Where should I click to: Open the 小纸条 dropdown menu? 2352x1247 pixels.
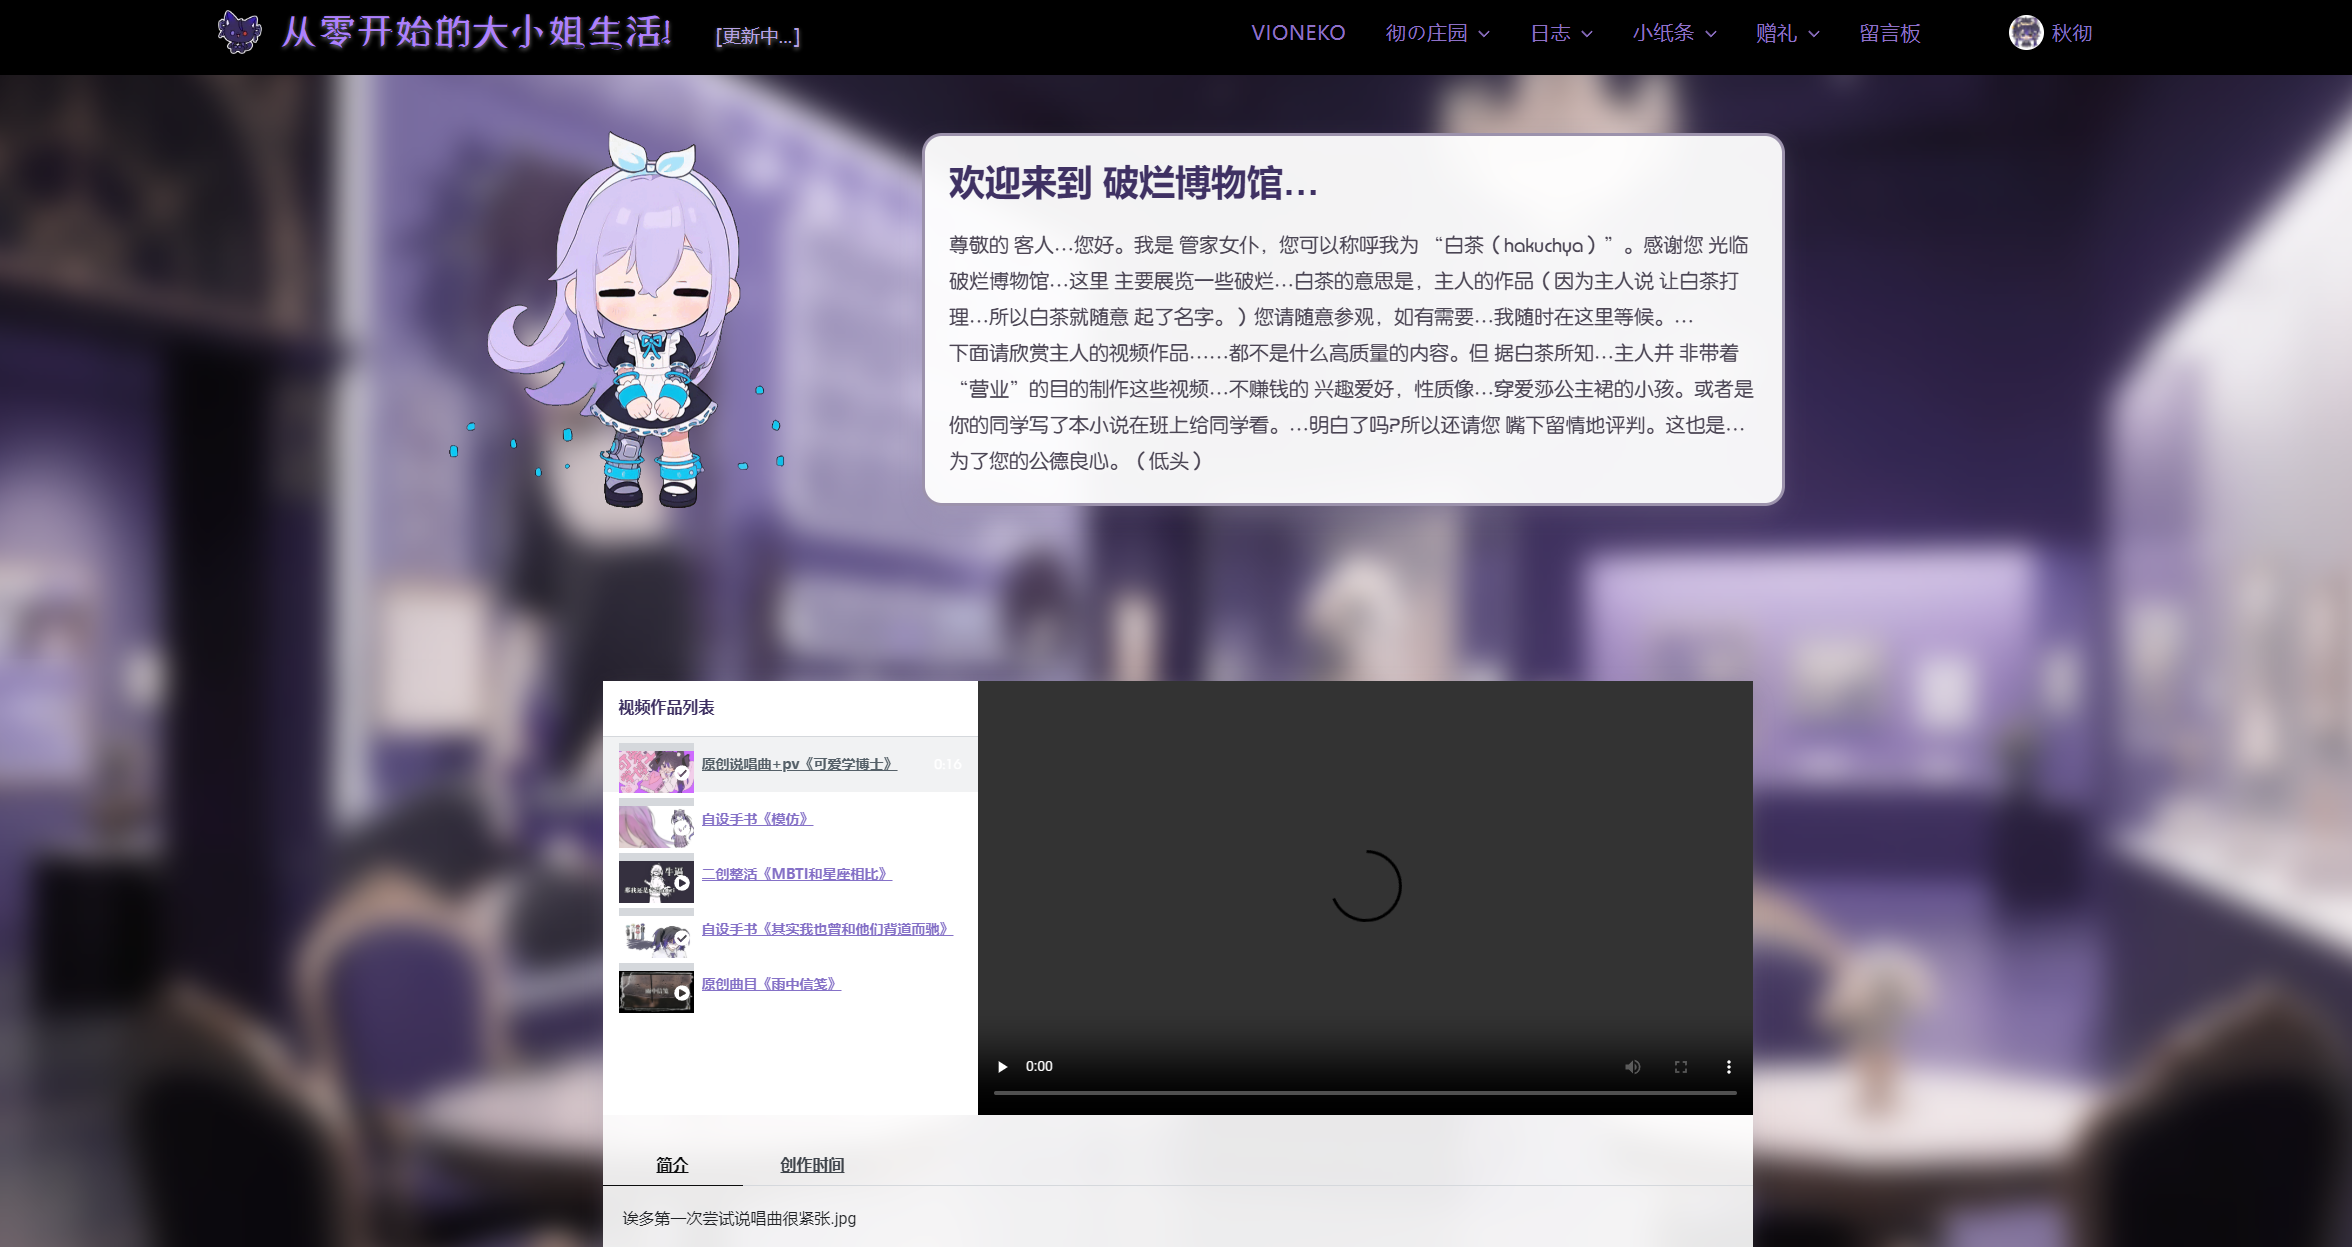pyautogui.click(x=1674, y=33)
